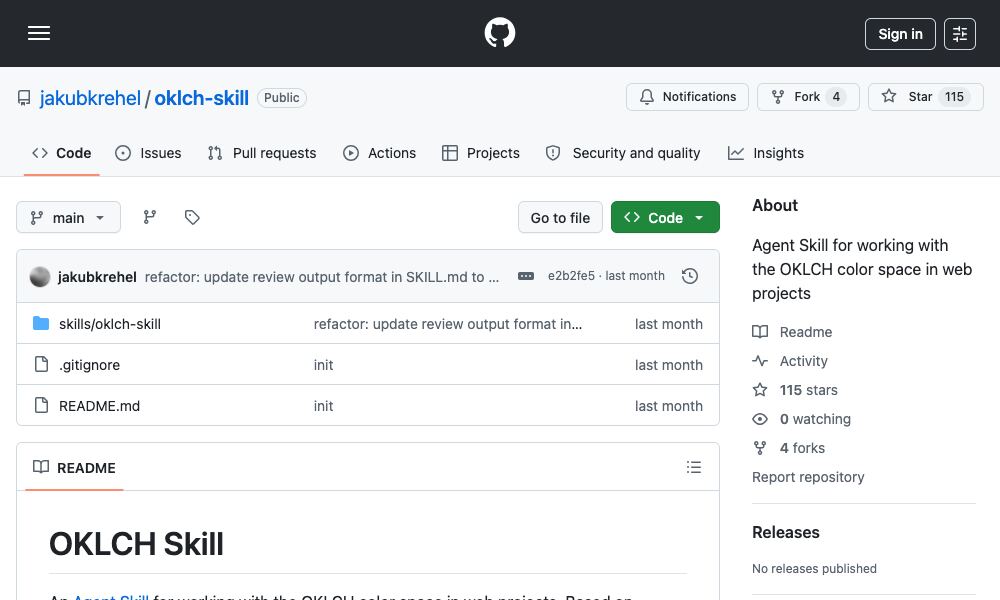Click the skills/oklch-skill folder icon
Image resolution: width=1000 pixels, height=600 pixels.
click(x=41, y=323)
